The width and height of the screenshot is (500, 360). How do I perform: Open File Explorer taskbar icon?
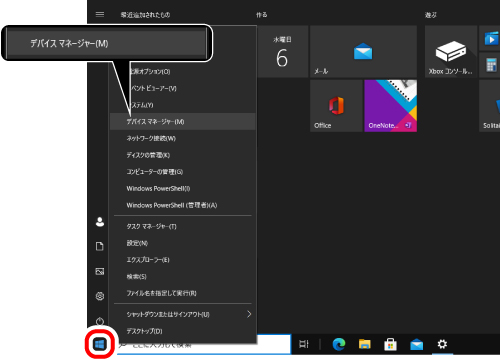[x=364, y=344]
